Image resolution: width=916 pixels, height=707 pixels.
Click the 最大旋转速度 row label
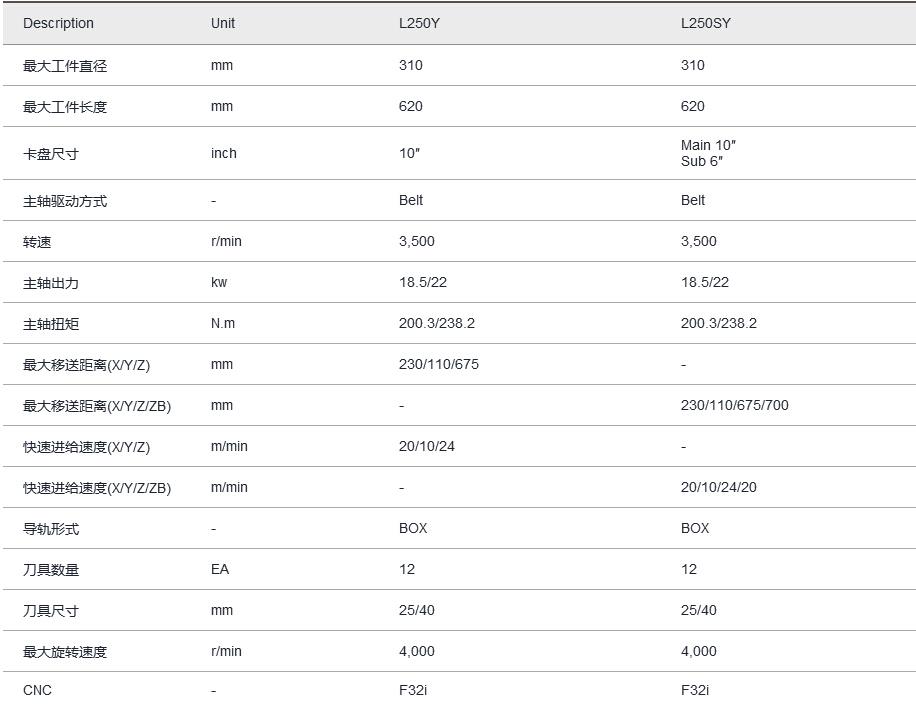click(x=65, y=652)
